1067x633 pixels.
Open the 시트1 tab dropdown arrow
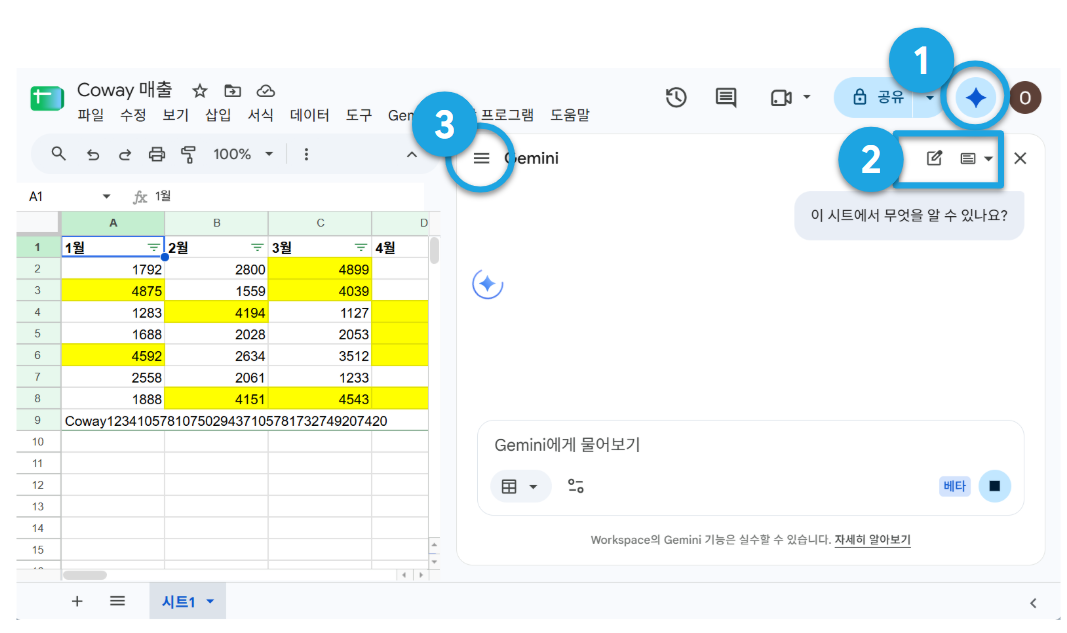[x=210, y=601]
